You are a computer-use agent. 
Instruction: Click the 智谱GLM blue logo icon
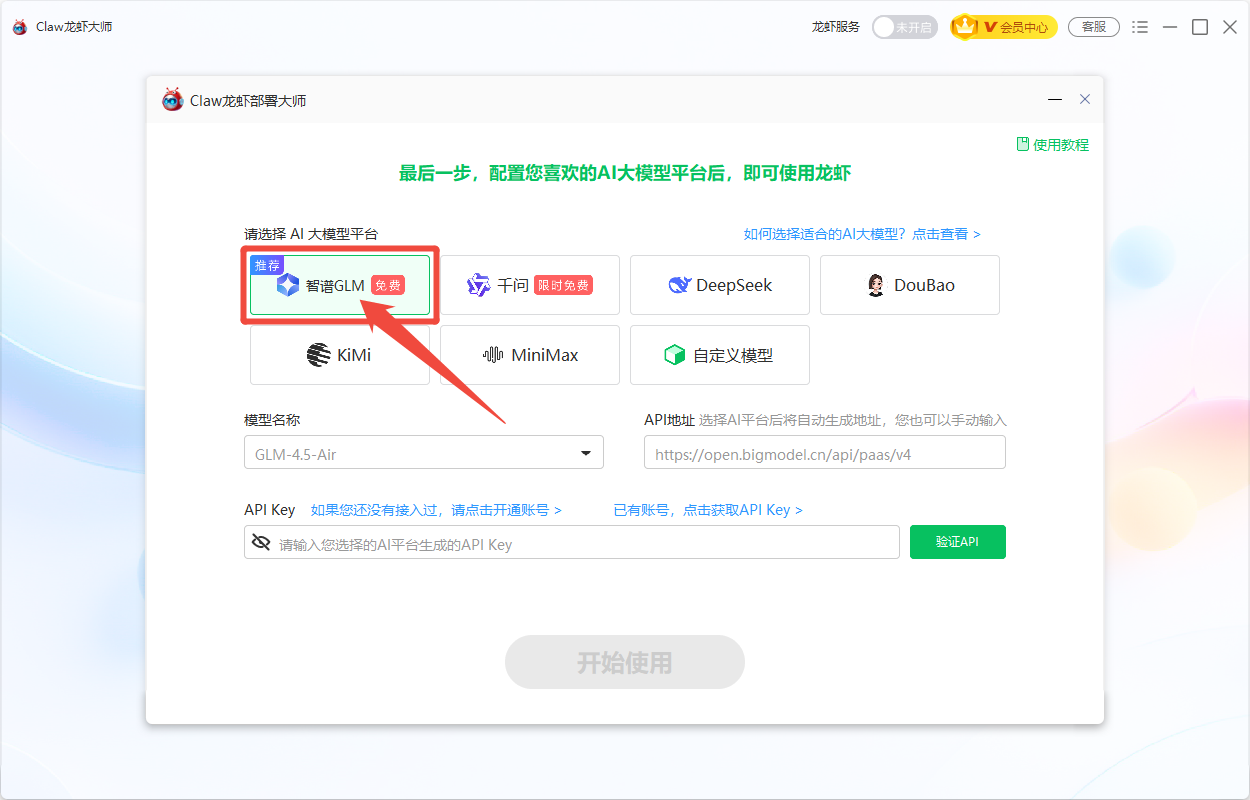(288, 285)
